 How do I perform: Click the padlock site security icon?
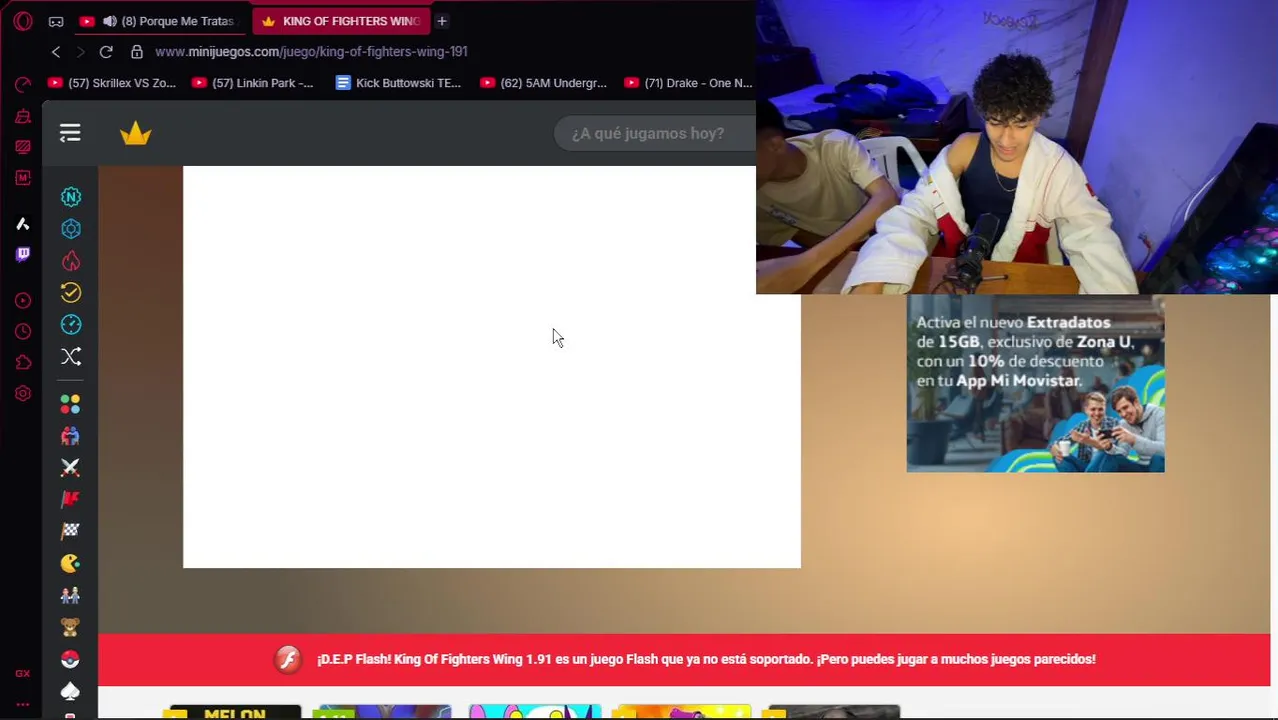pyautogui.click(x=137, y=52)
